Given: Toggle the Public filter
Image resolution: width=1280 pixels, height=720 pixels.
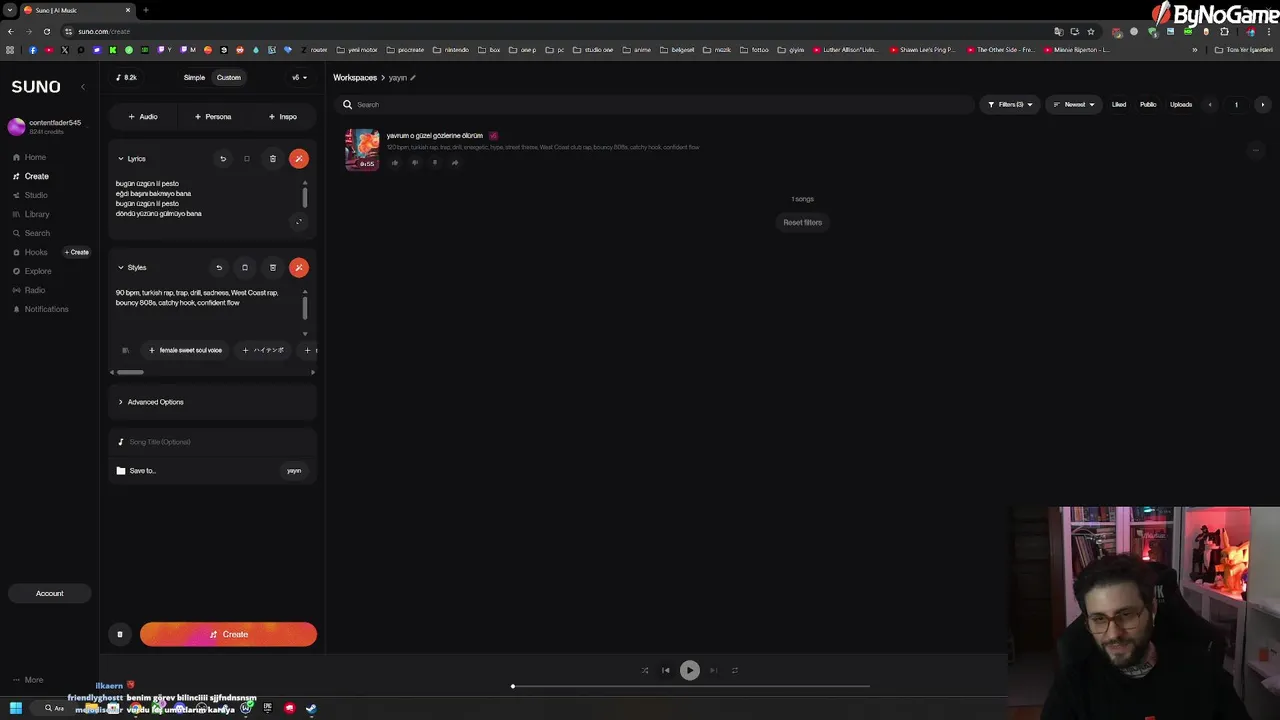Looking at the screenshot, I should tap(1148, 104).
